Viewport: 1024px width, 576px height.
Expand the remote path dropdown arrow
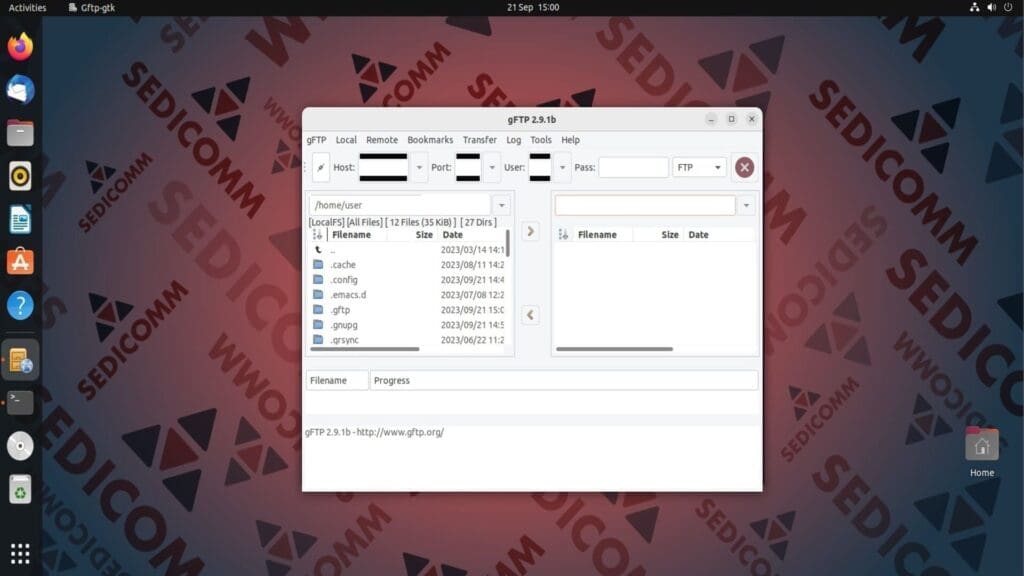[x=746, y=206]
